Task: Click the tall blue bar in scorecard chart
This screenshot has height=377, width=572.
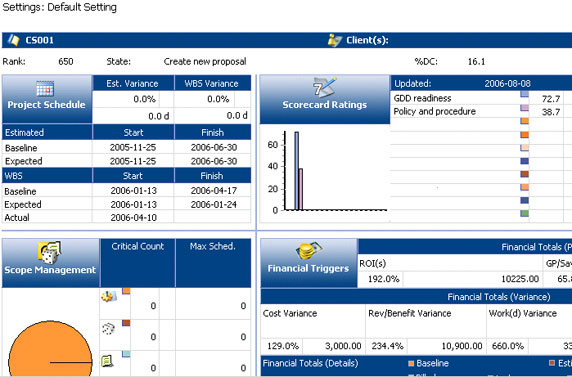Action: tap(297, 171)
